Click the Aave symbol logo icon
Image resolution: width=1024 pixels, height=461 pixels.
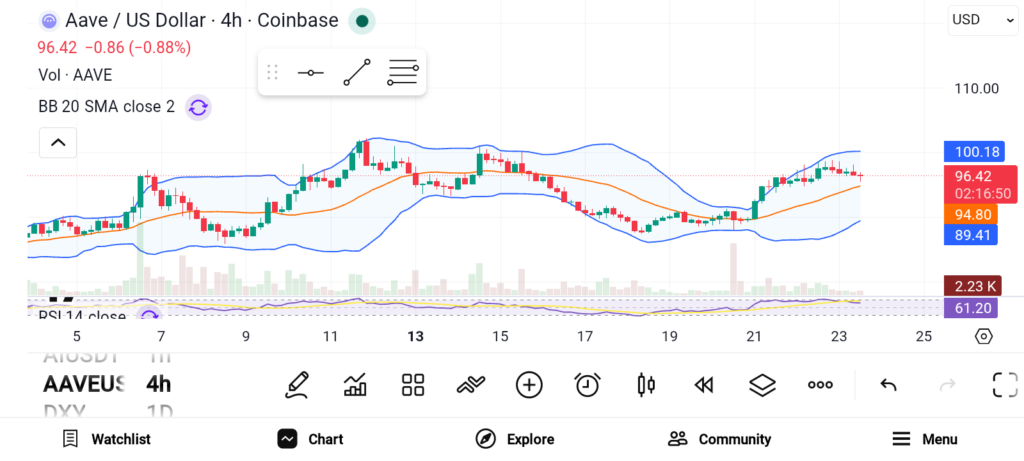(x=49, y=21)
